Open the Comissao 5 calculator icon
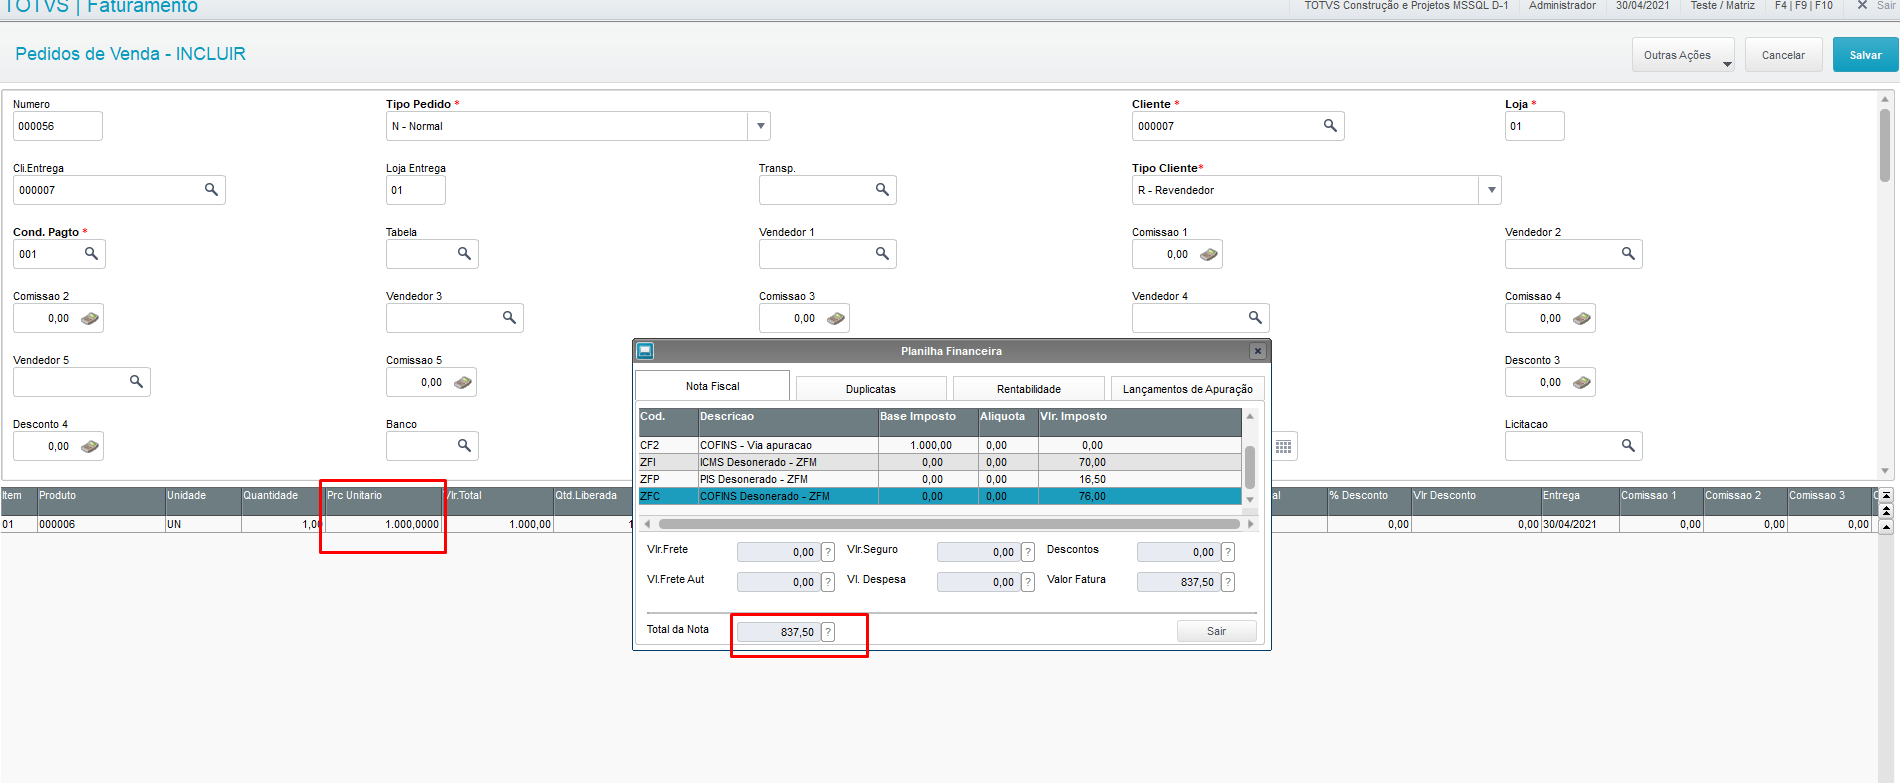 [463, 383]
